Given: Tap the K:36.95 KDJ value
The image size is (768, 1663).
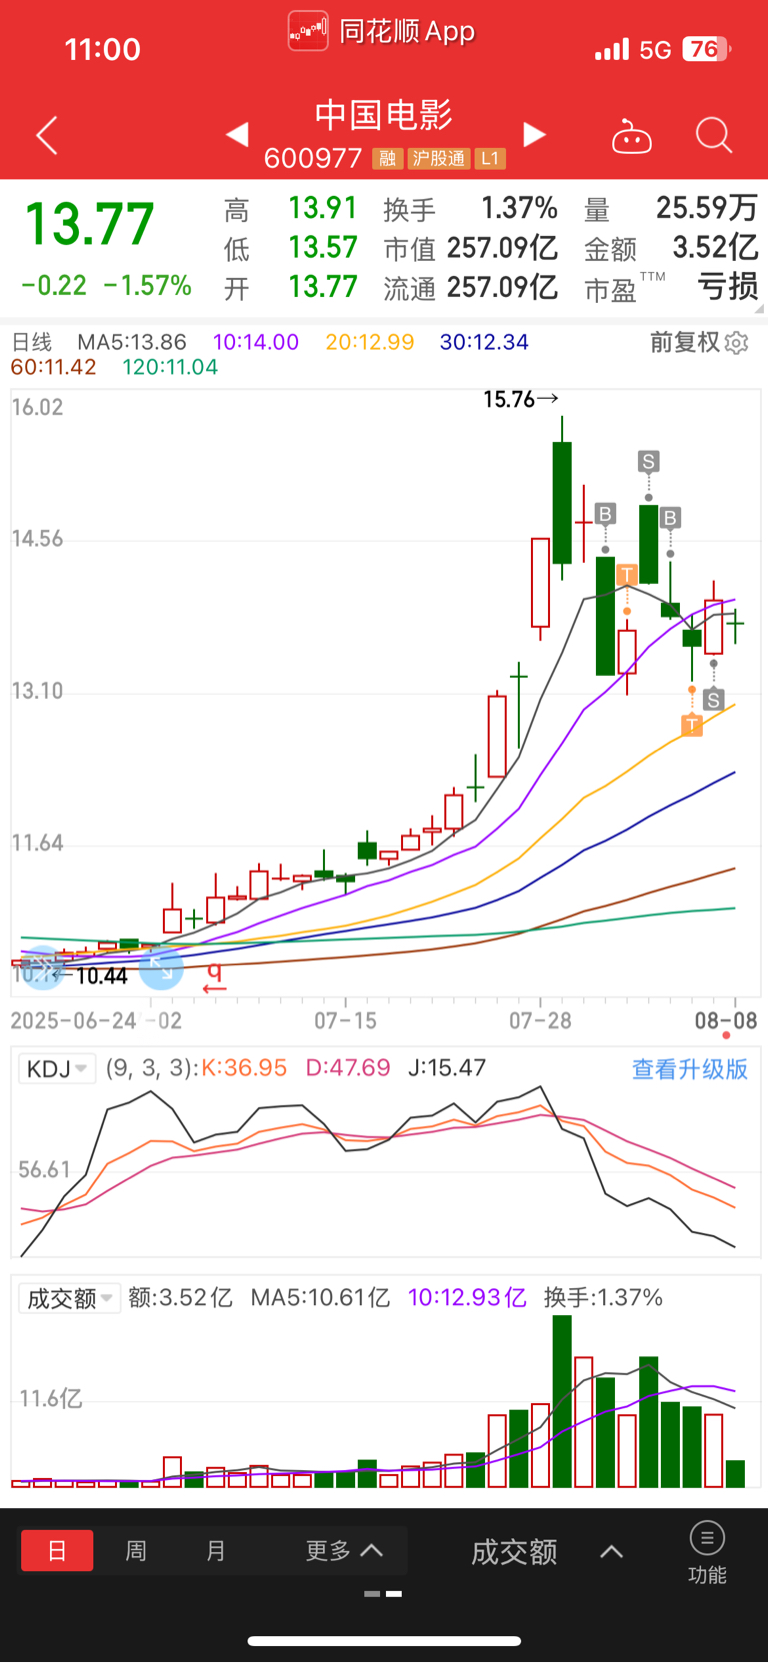Looking at the screenshot, I should point(244,1068).
